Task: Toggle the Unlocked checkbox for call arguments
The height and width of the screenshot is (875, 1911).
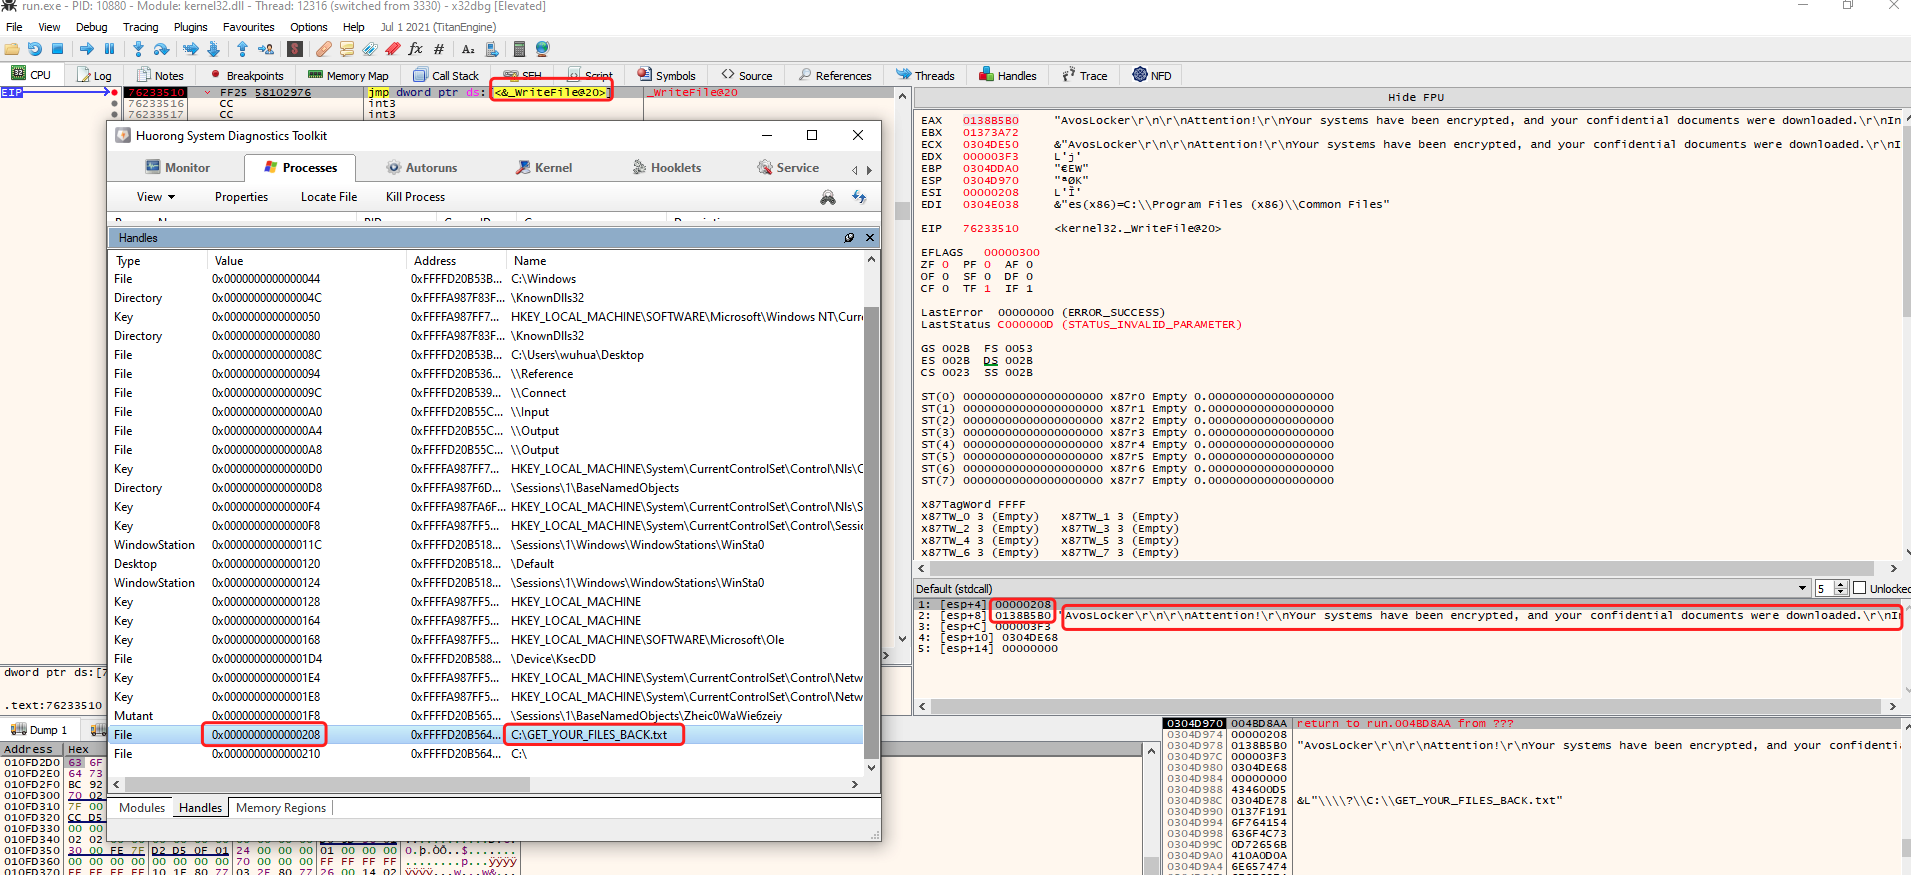Action: [1860, 589]
